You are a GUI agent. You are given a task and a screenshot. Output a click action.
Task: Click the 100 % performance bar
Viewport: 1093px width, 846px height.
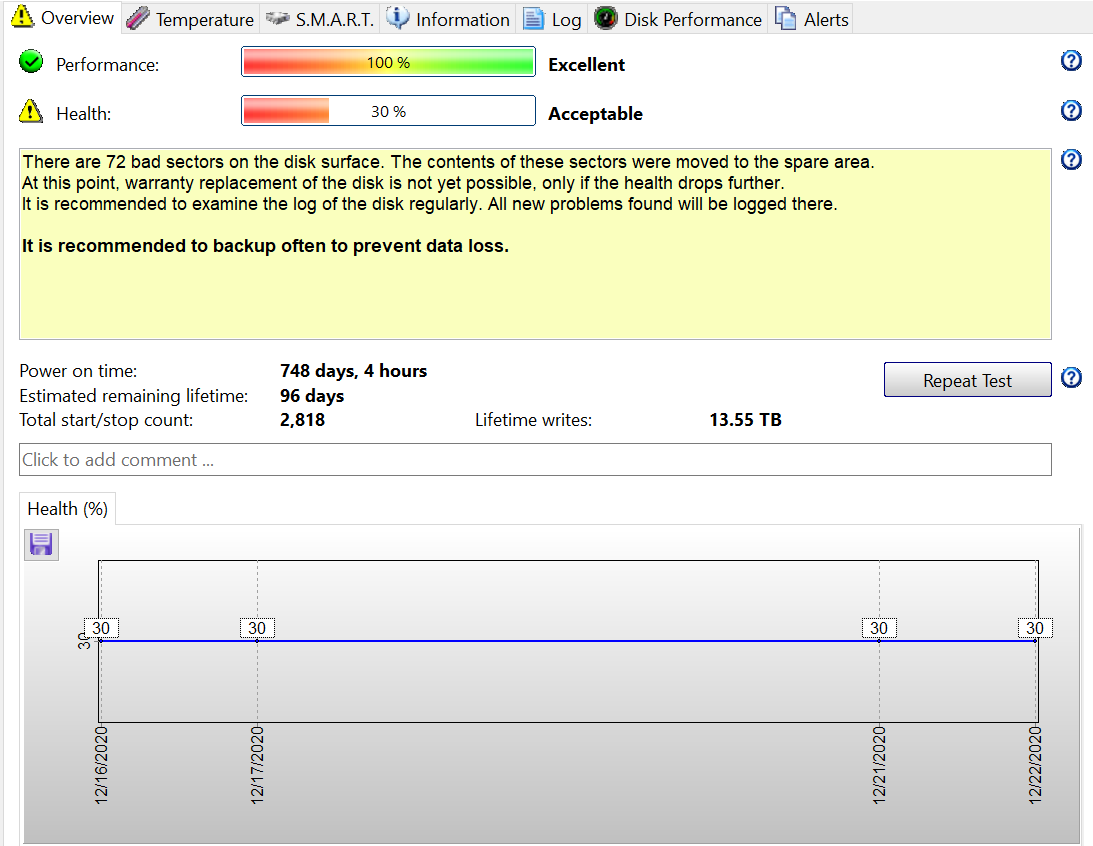(388, 62)
